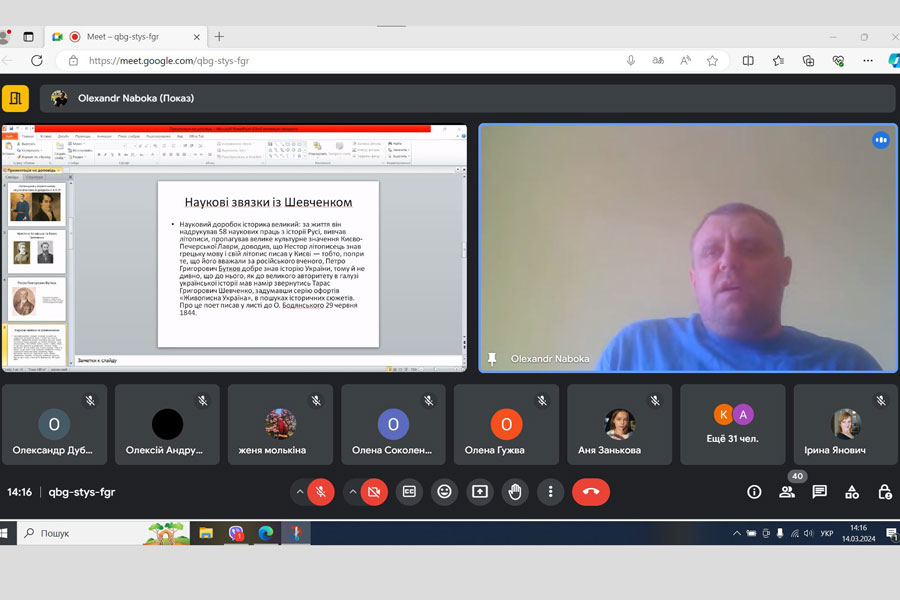Expand camera video settings arrow

(x=352, y=492)
